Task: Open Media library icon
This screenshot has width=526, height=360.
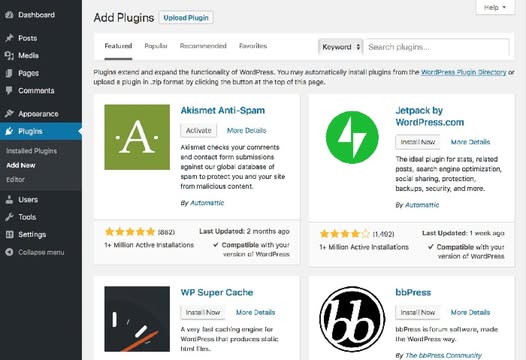Action: [x=9, y=55]
